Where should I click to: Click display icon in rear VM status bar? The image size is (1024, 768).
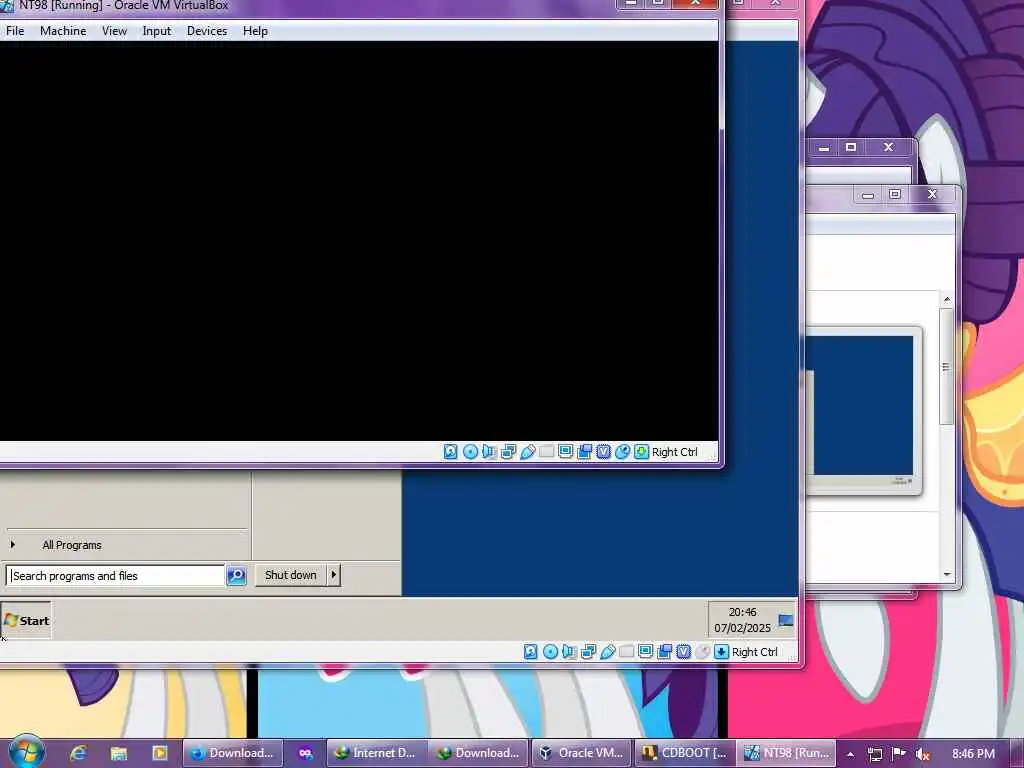(x=645, y=651)
